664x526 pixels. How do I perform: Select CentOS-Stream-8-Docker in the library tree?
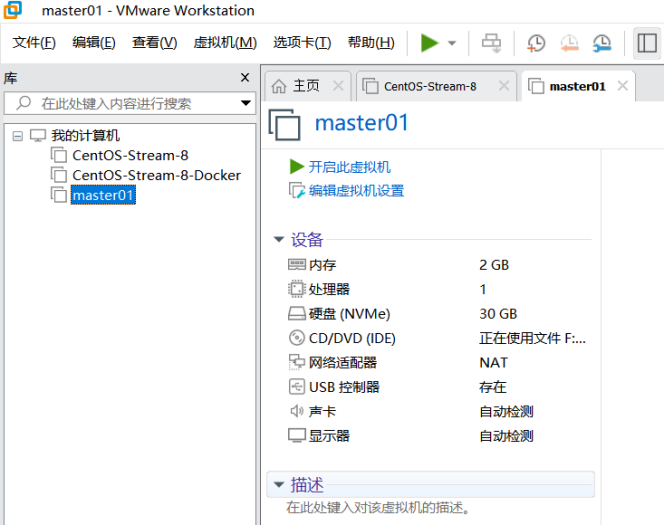[156, 175]
